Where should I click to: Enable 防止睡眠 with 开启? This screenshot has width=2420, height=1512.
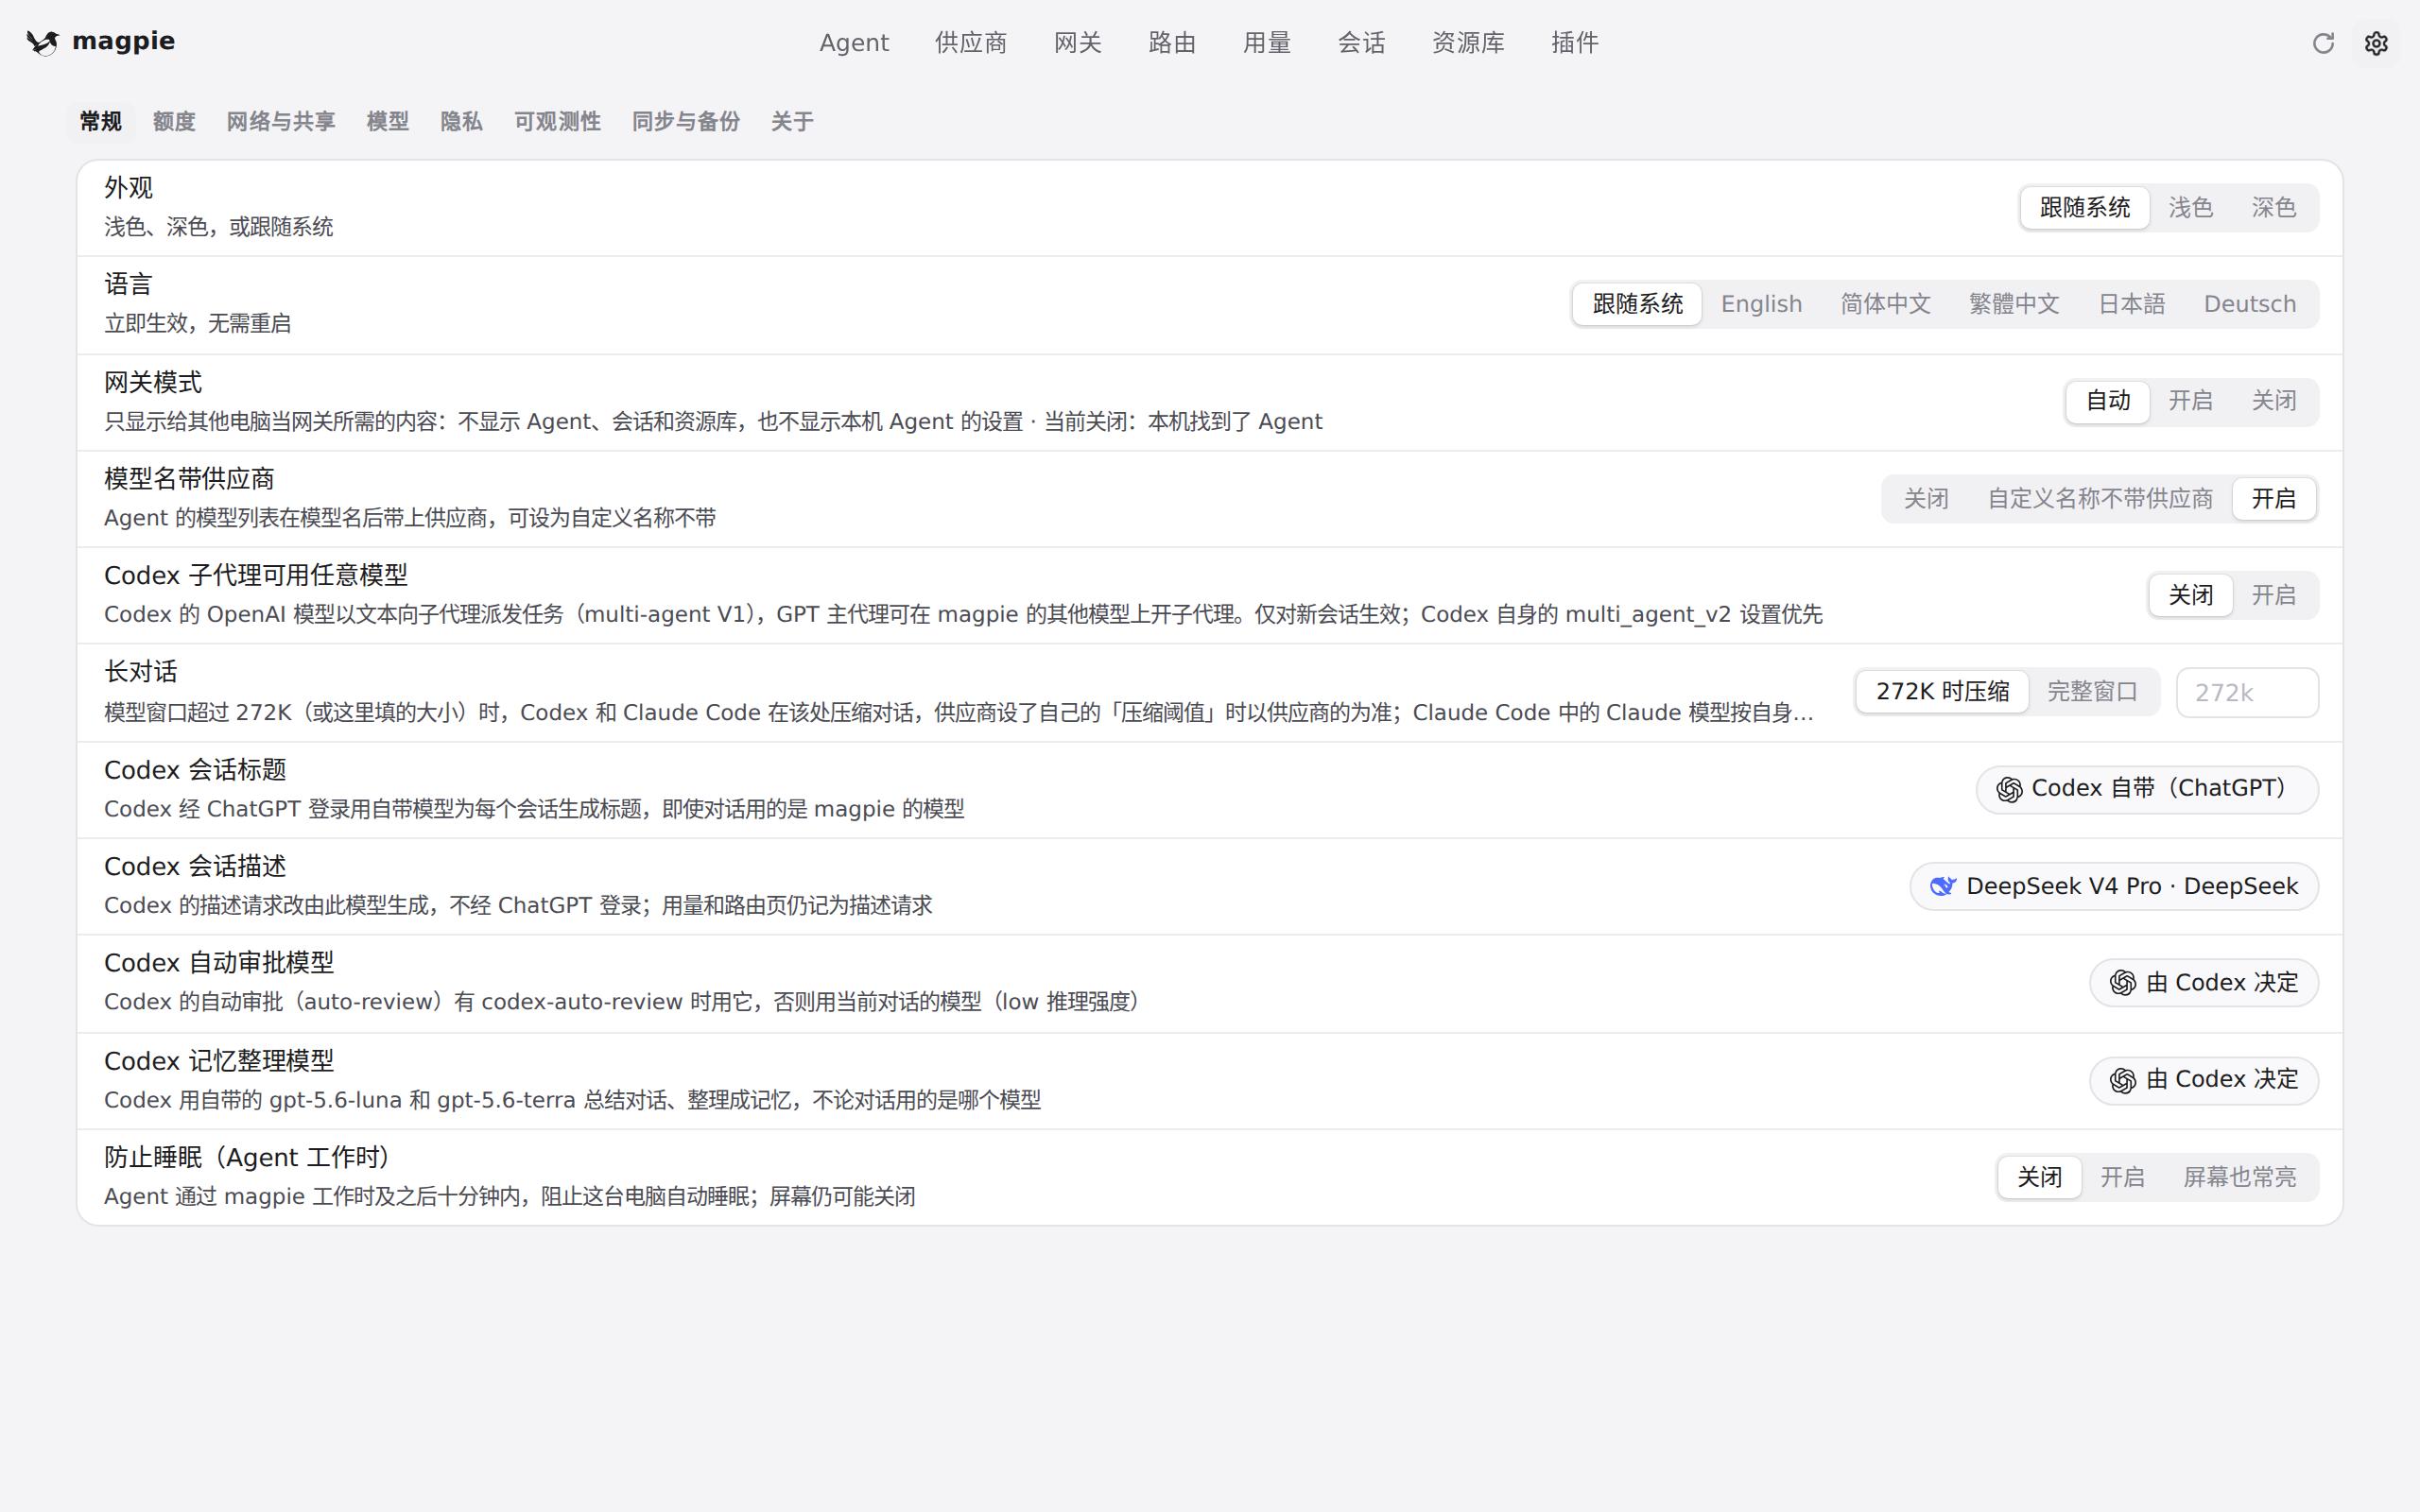[2122, 1177]
